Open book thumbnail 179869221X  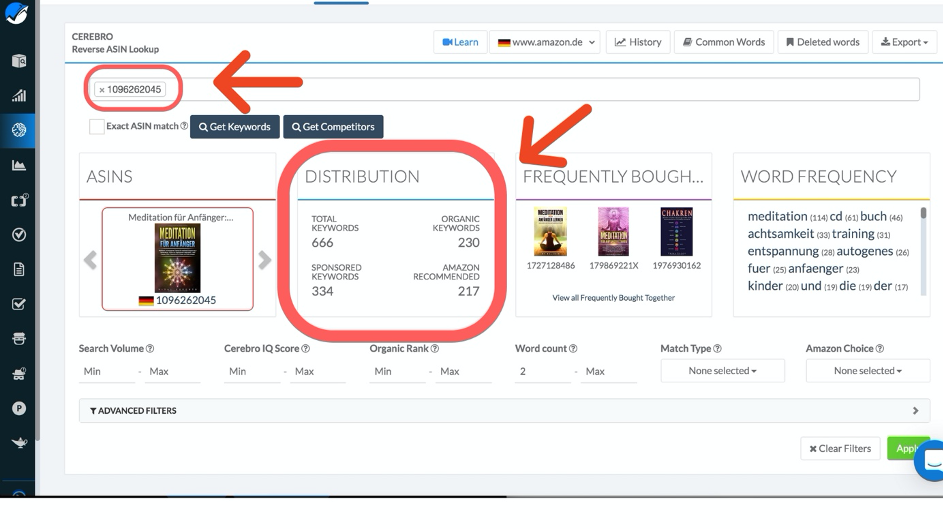[x=613, y=232]
